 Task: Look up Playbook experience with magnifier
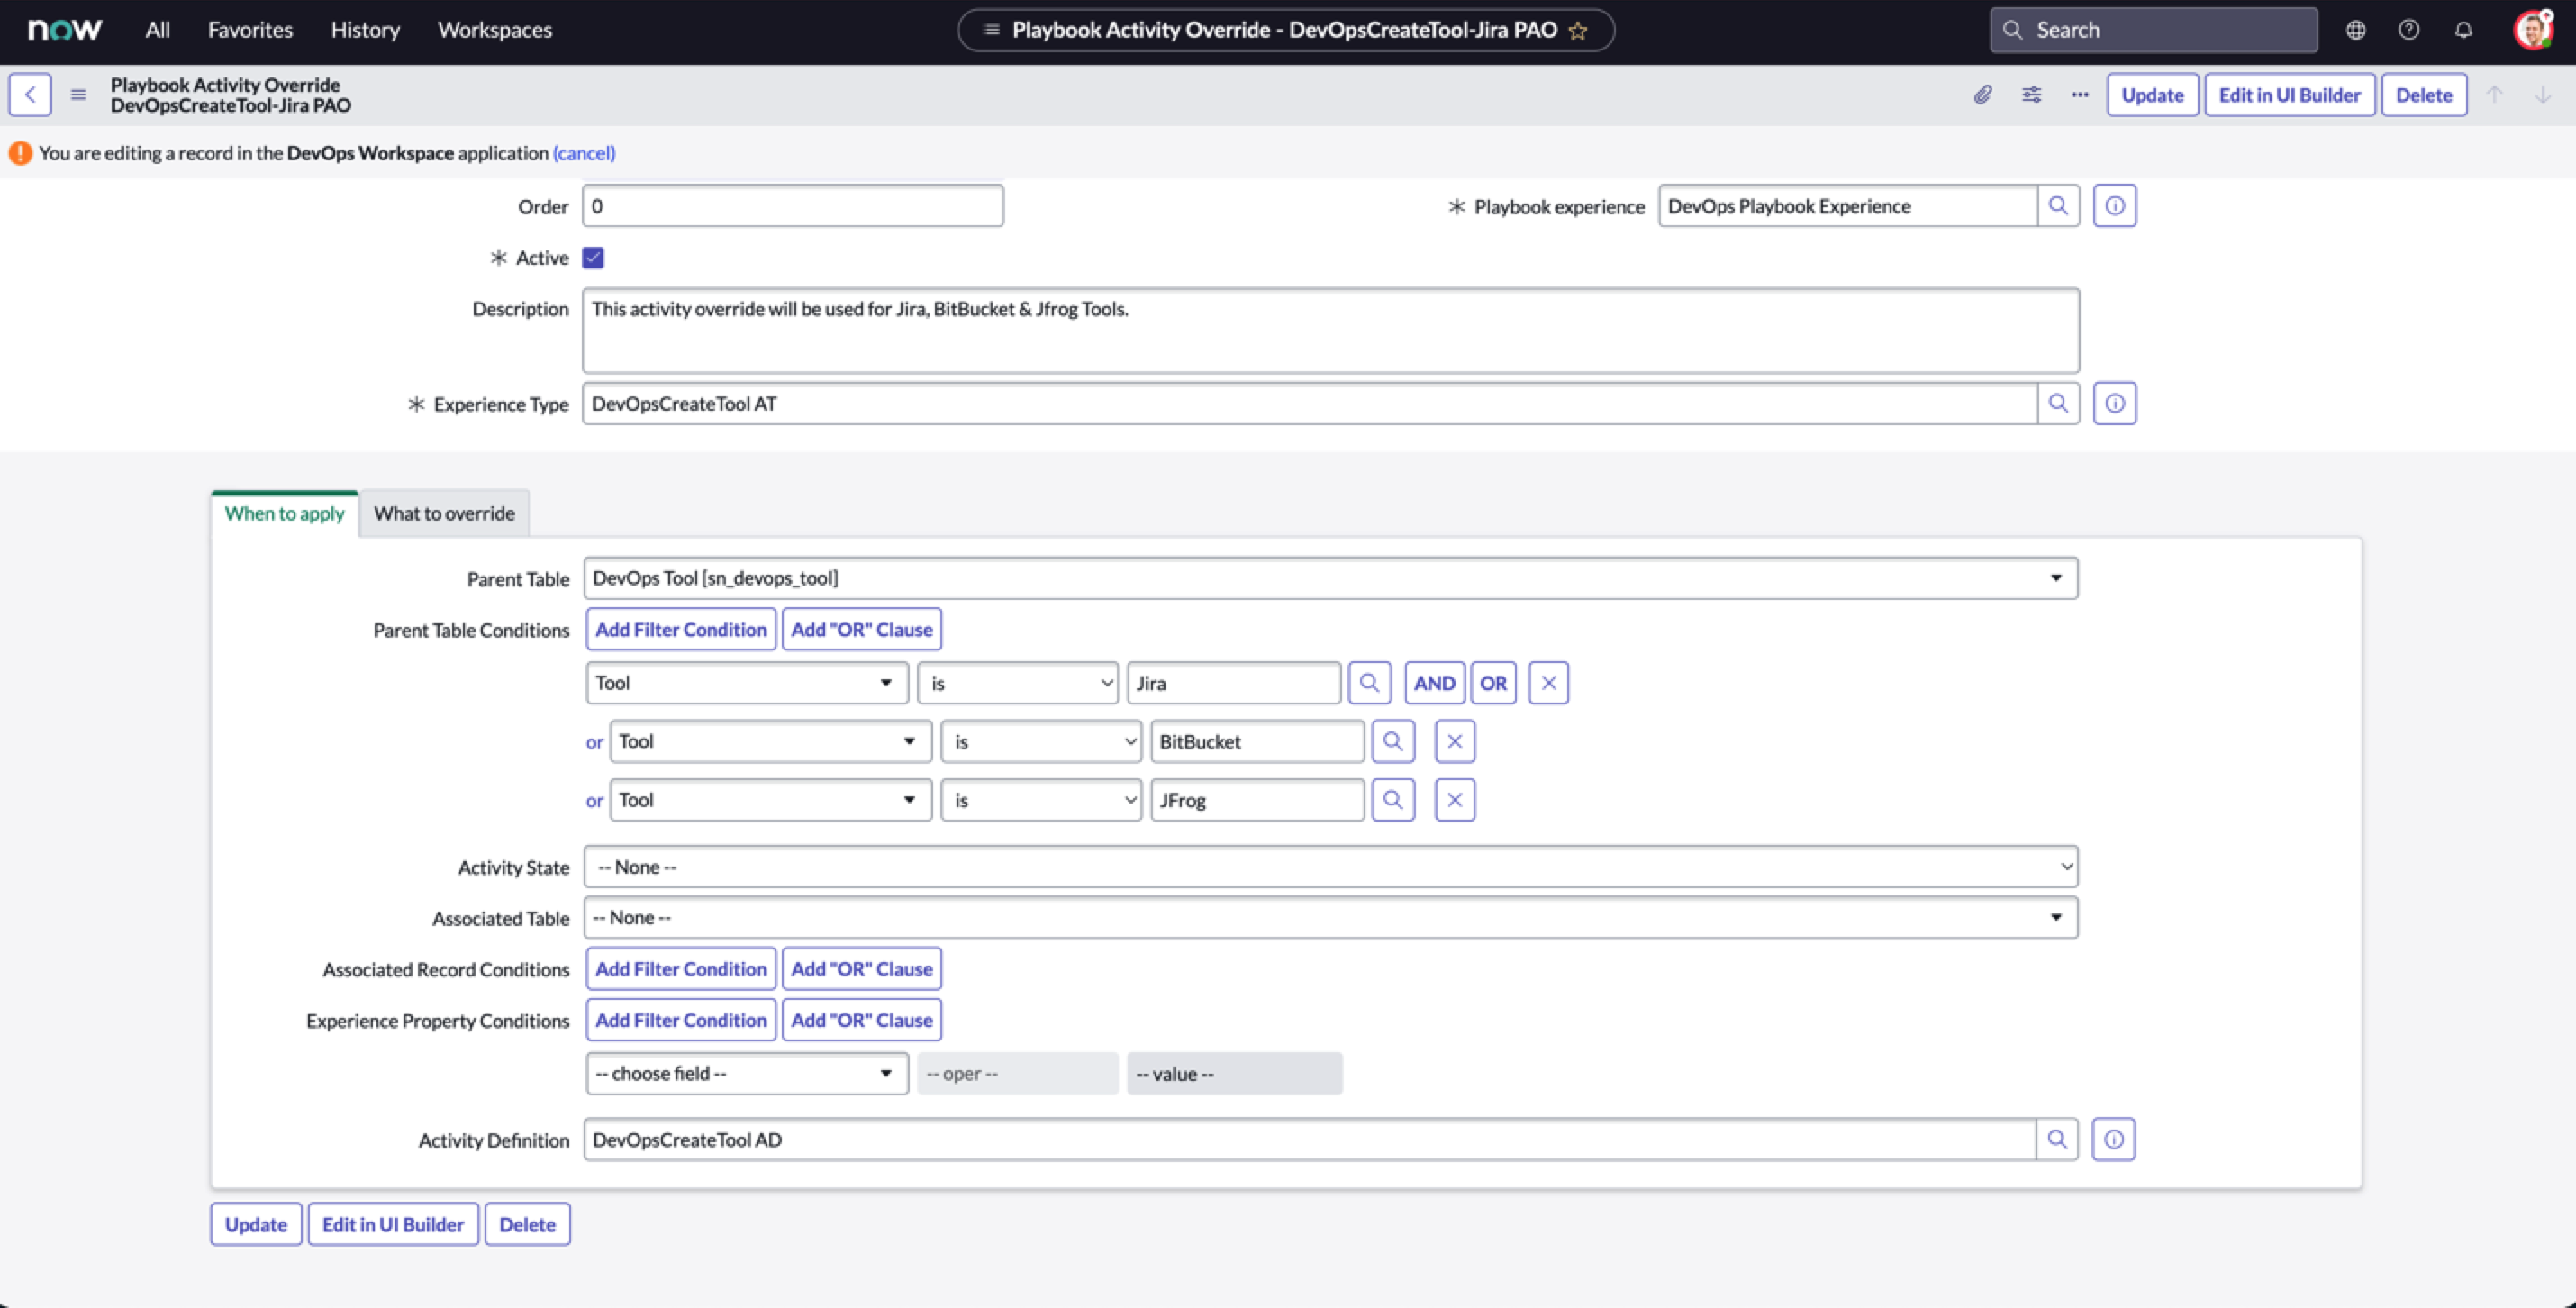[2058, 206]
